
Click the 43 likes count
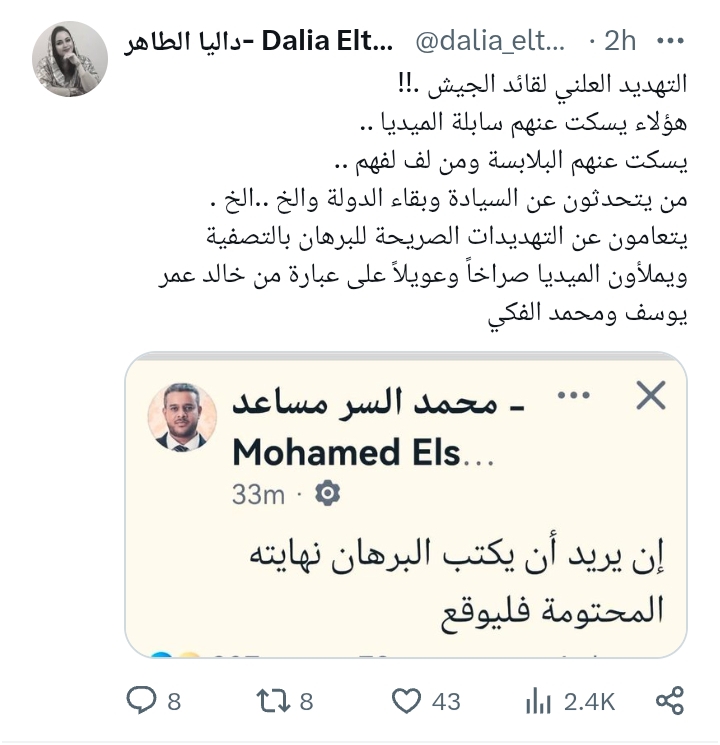446,701
